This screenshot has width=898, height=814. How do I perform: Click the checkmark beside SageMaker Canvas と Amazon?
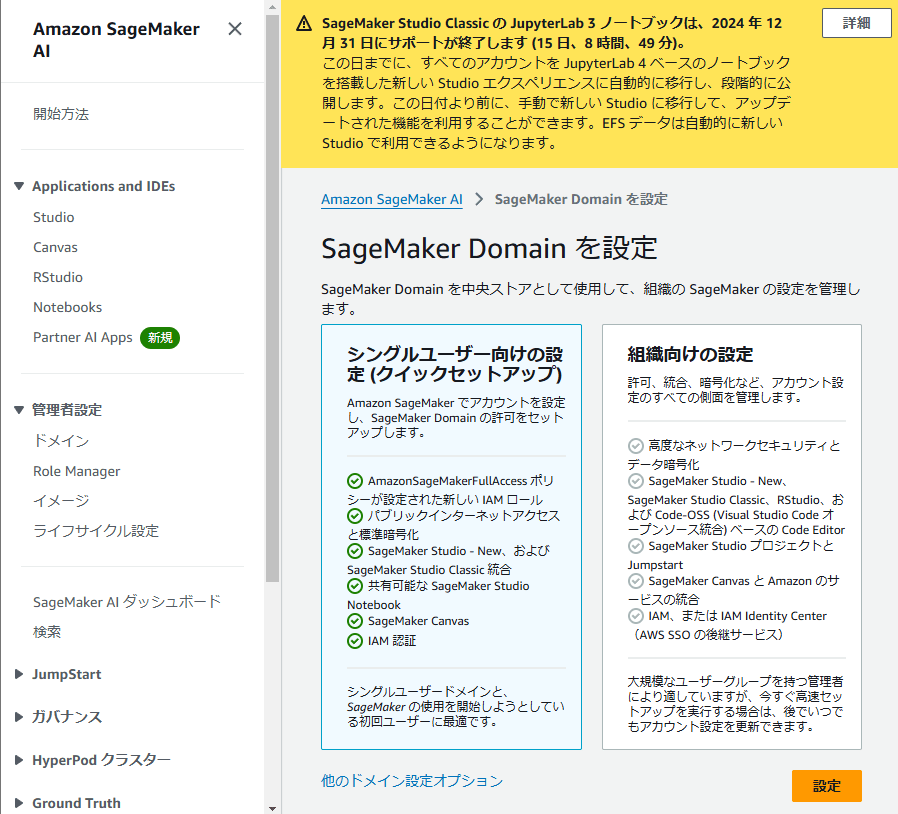pyautogui.click(x=636, y=581)
